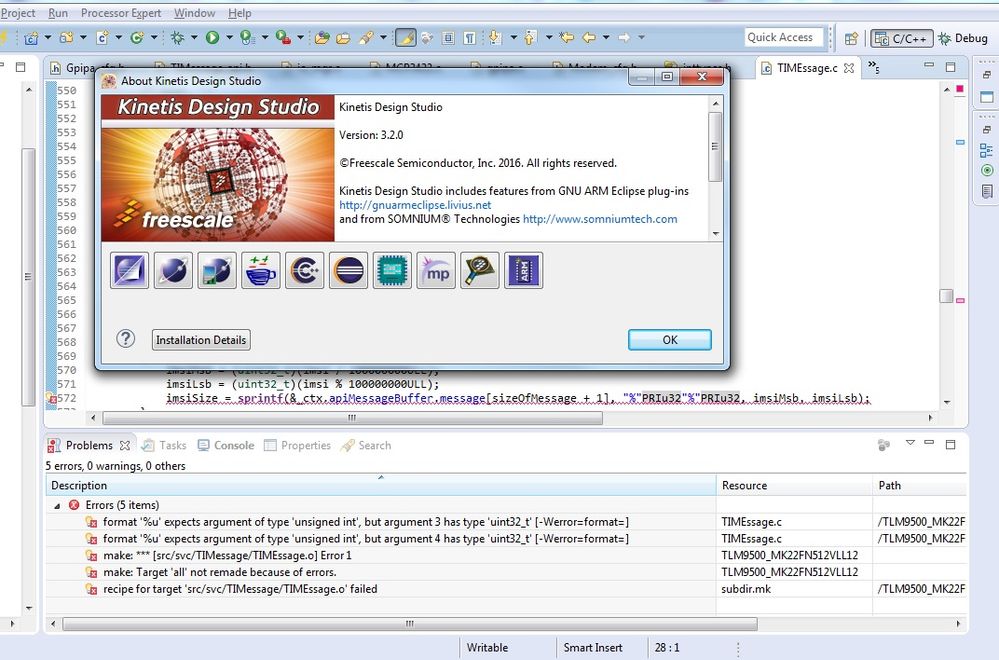
Task: Open the Processor Expert menu
Action: [121, 13]
